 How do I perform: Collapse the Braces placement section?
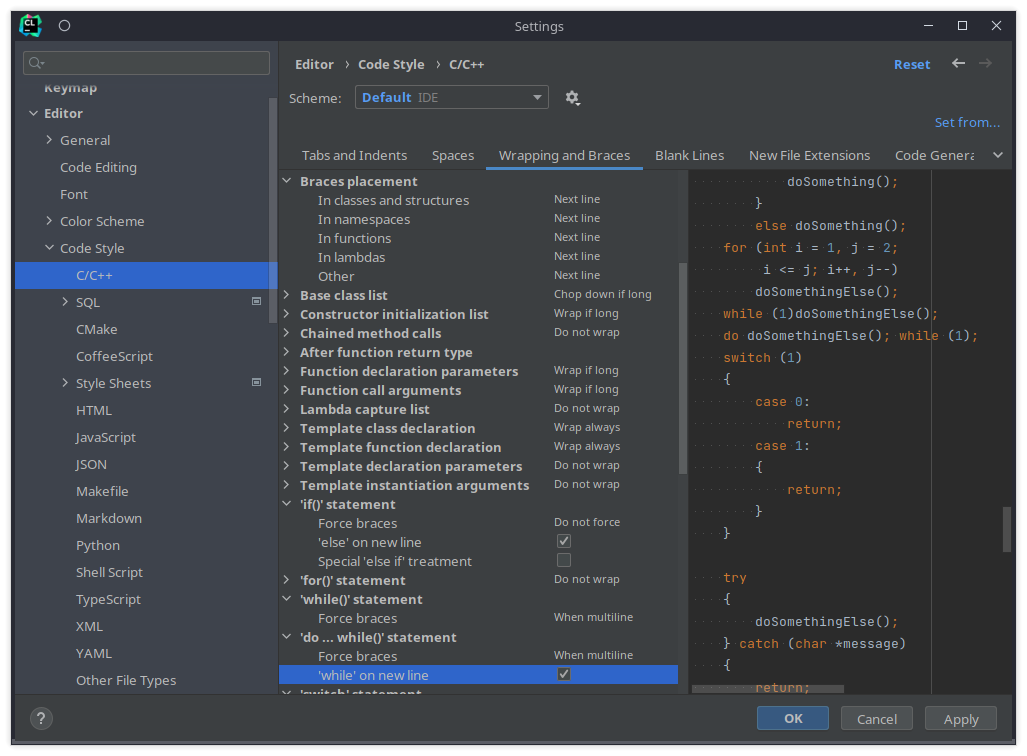[x=287, y=181]
